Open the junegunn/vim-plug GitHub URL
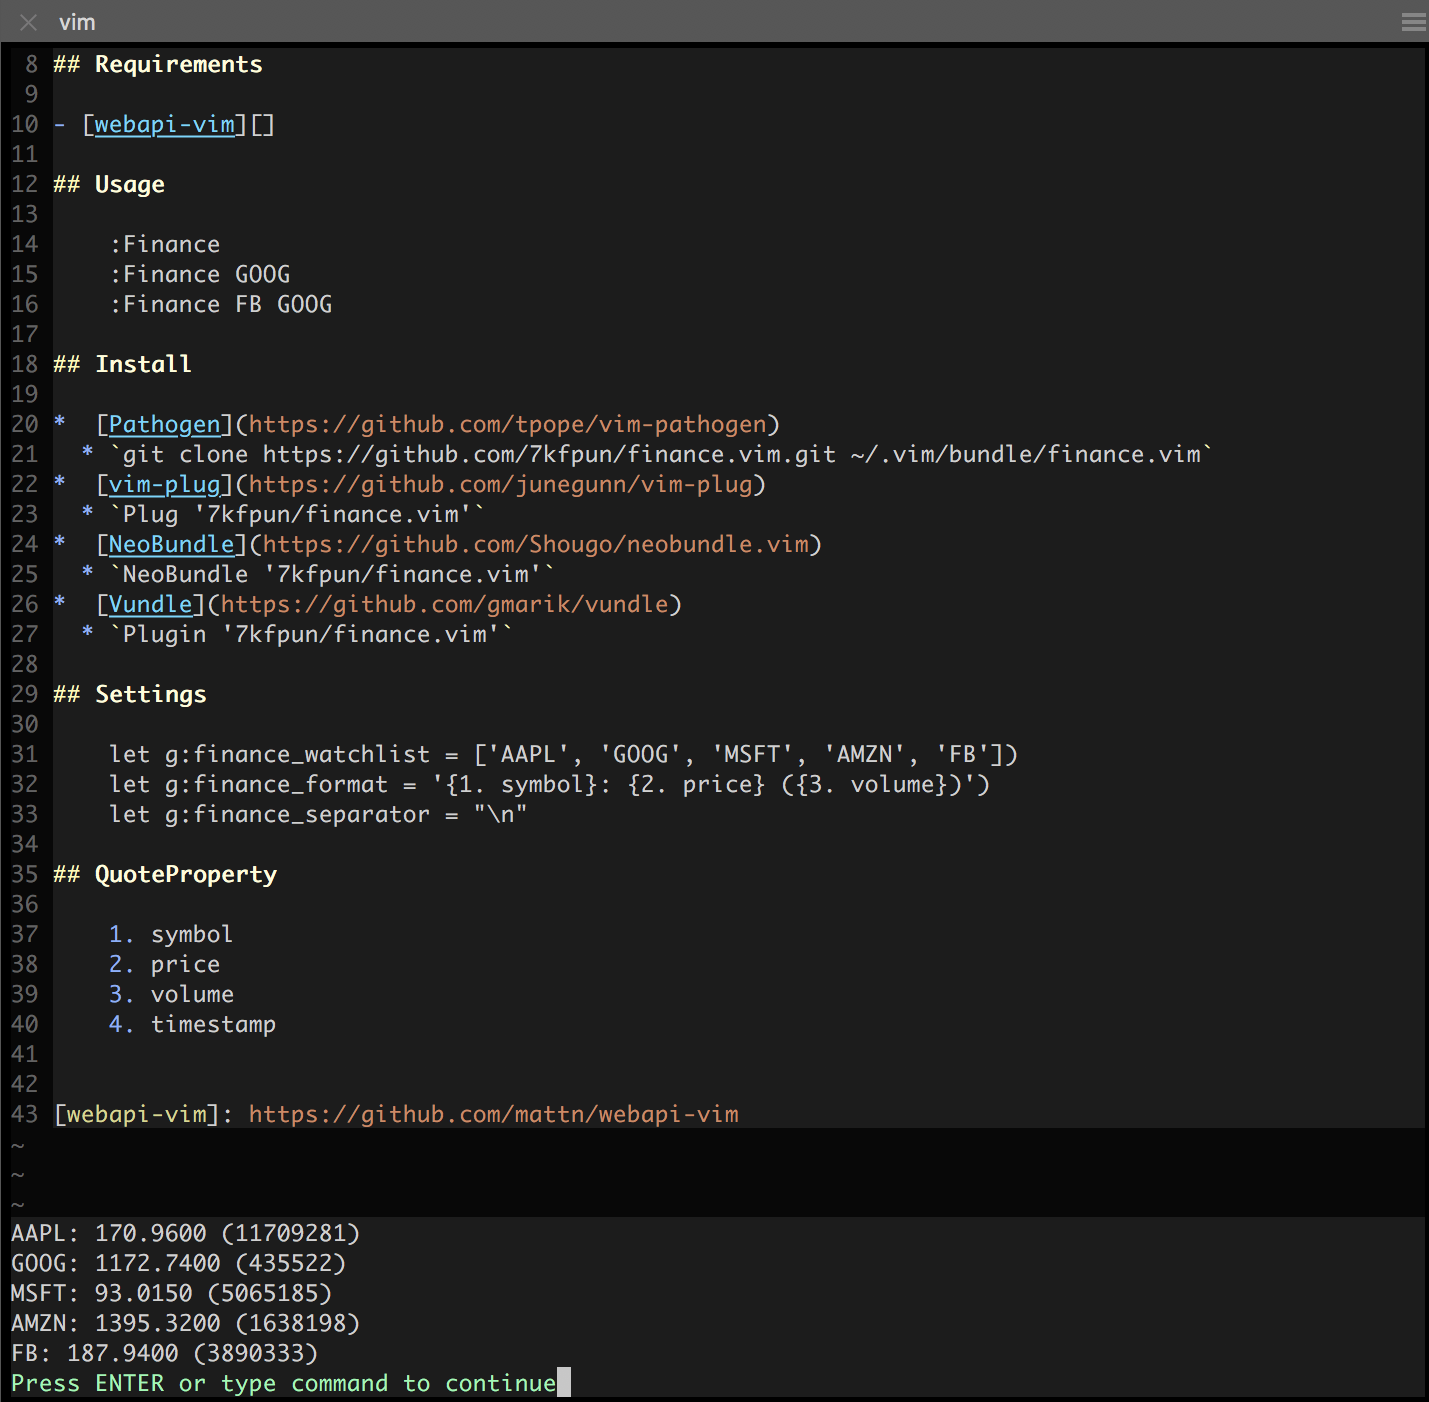Viewport: 1429px width, 1402px height. (500, 485)
